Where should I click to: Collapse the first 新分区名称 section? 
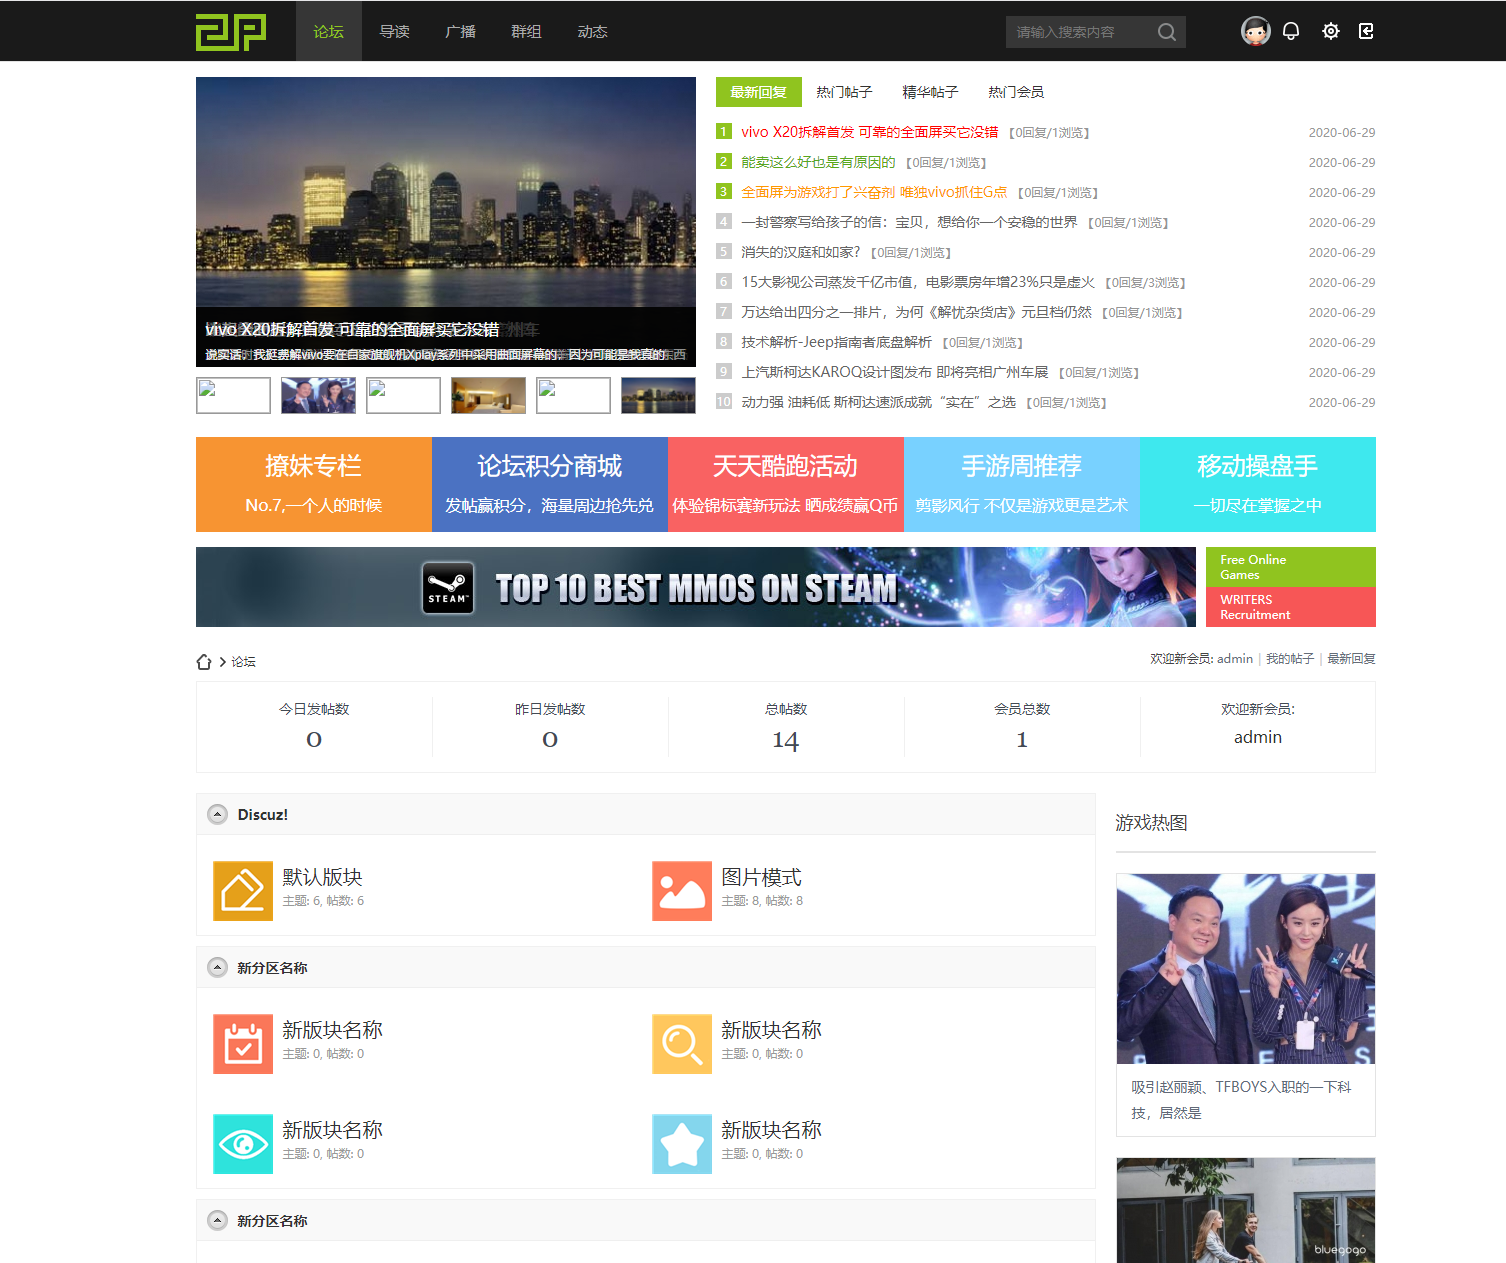(217, 967)
